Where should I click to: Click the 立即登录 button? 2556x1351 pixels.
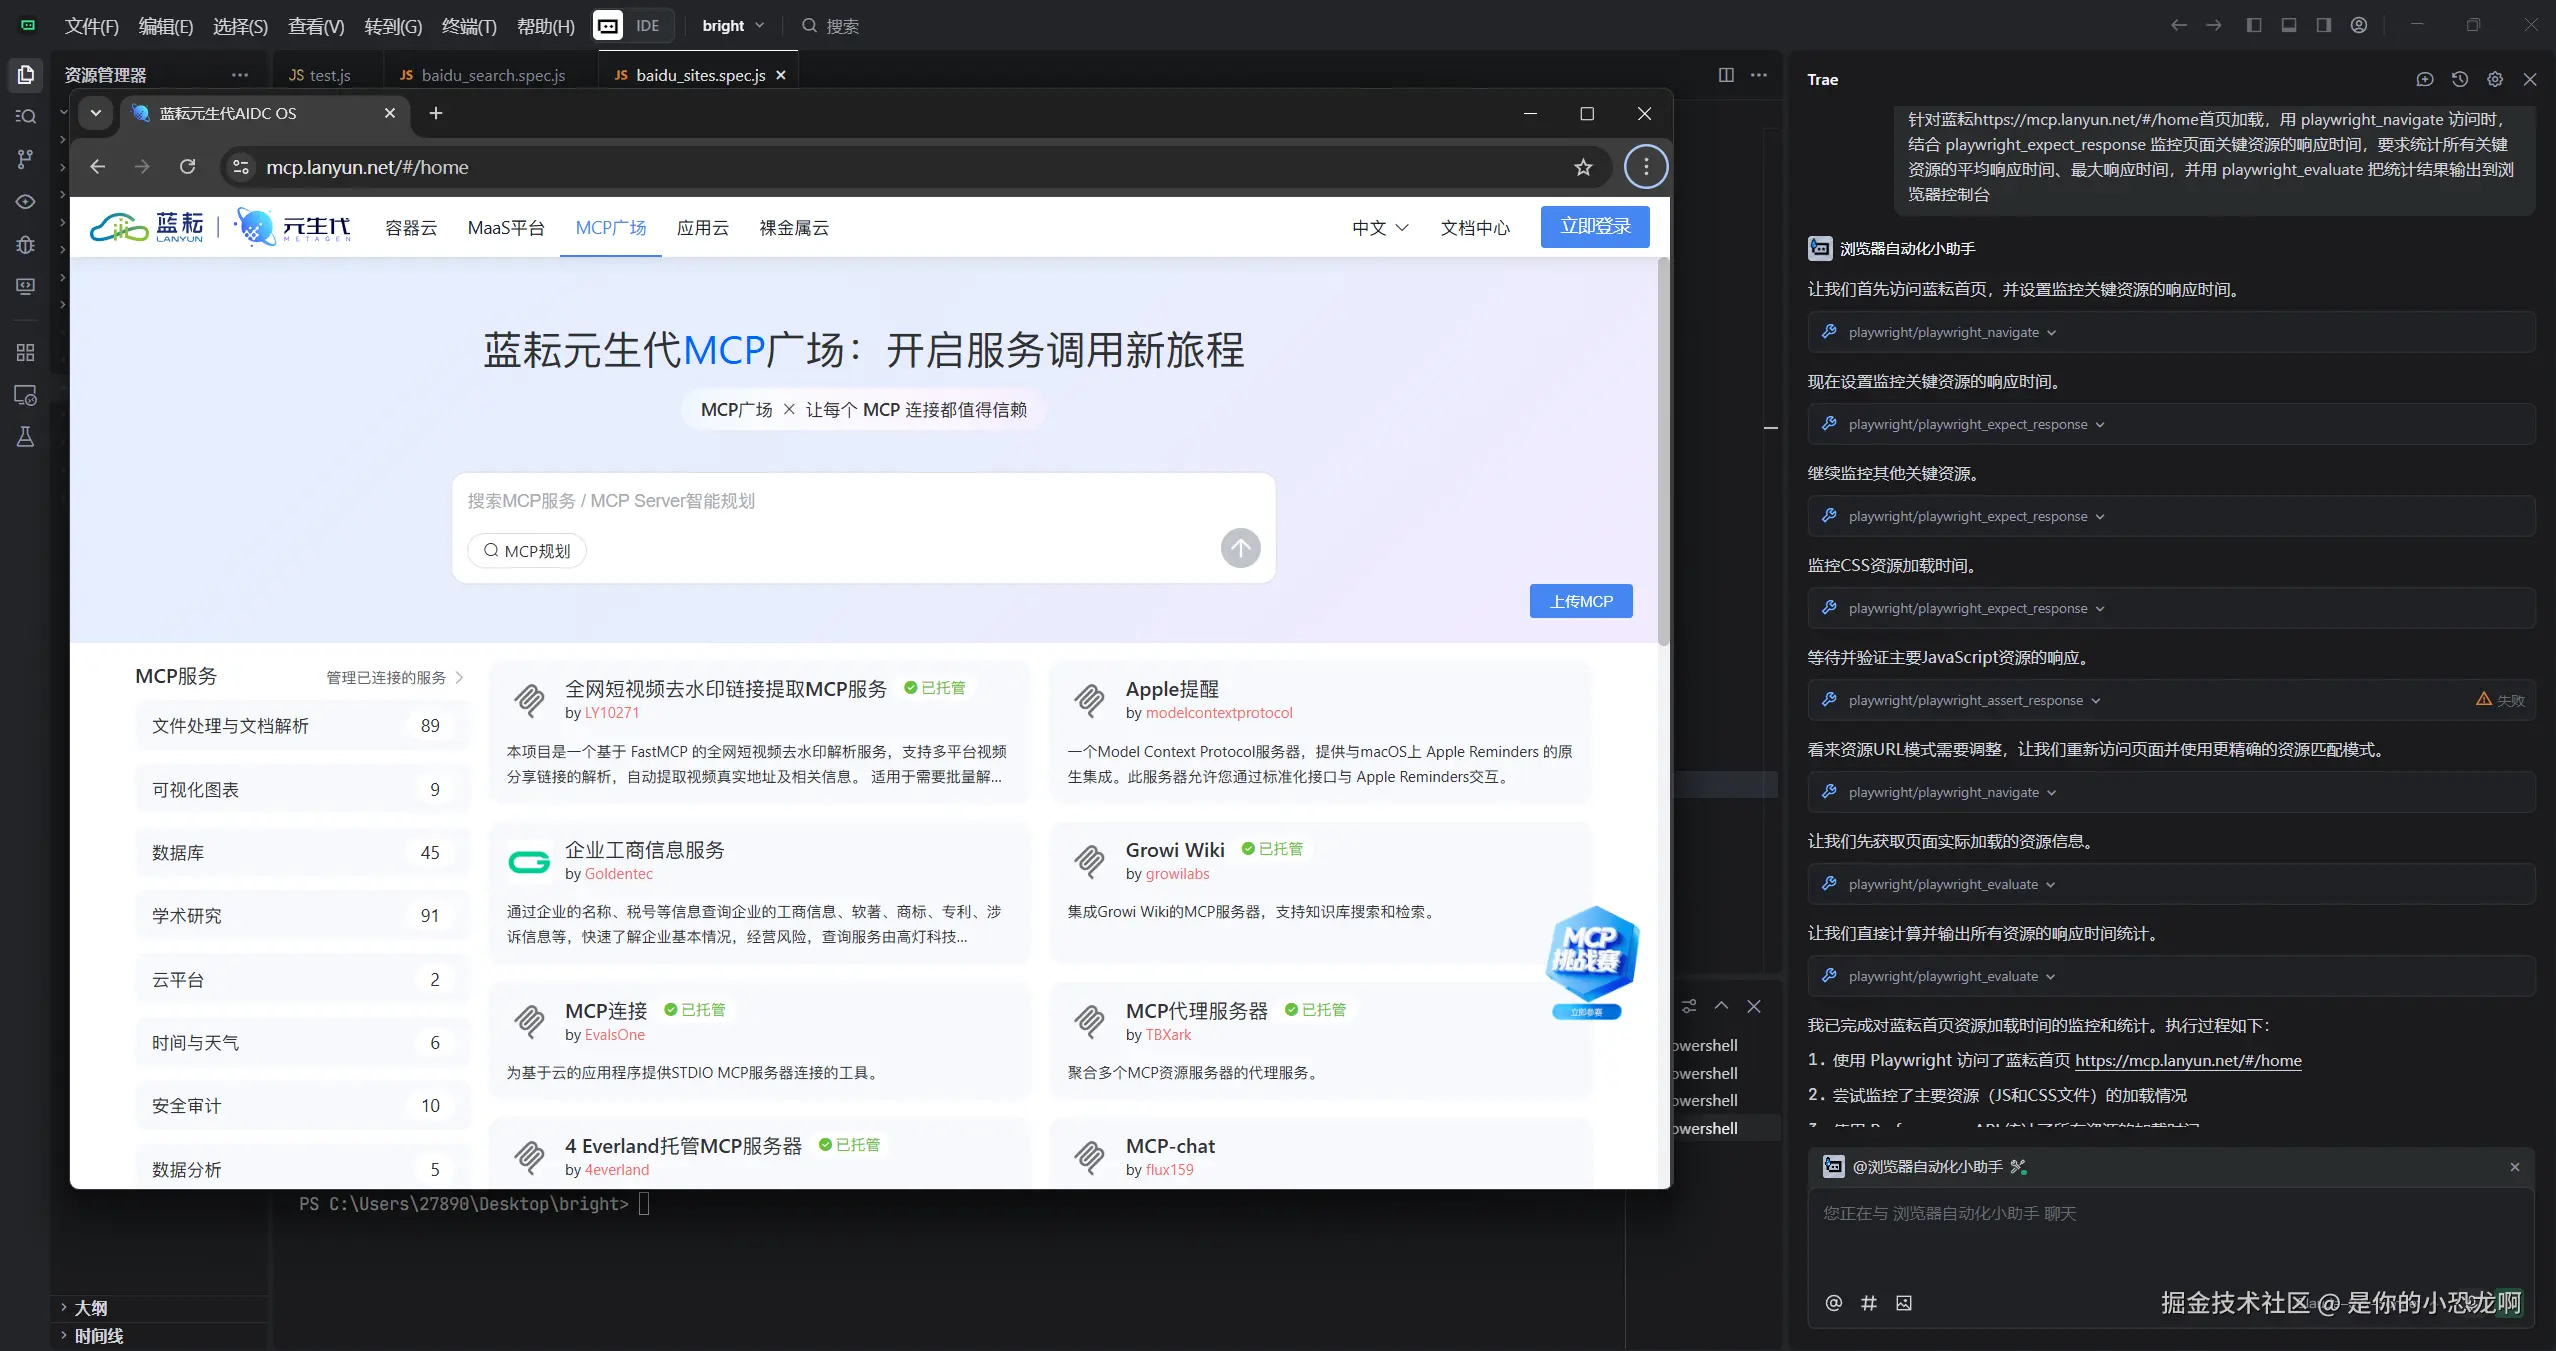1595,227
